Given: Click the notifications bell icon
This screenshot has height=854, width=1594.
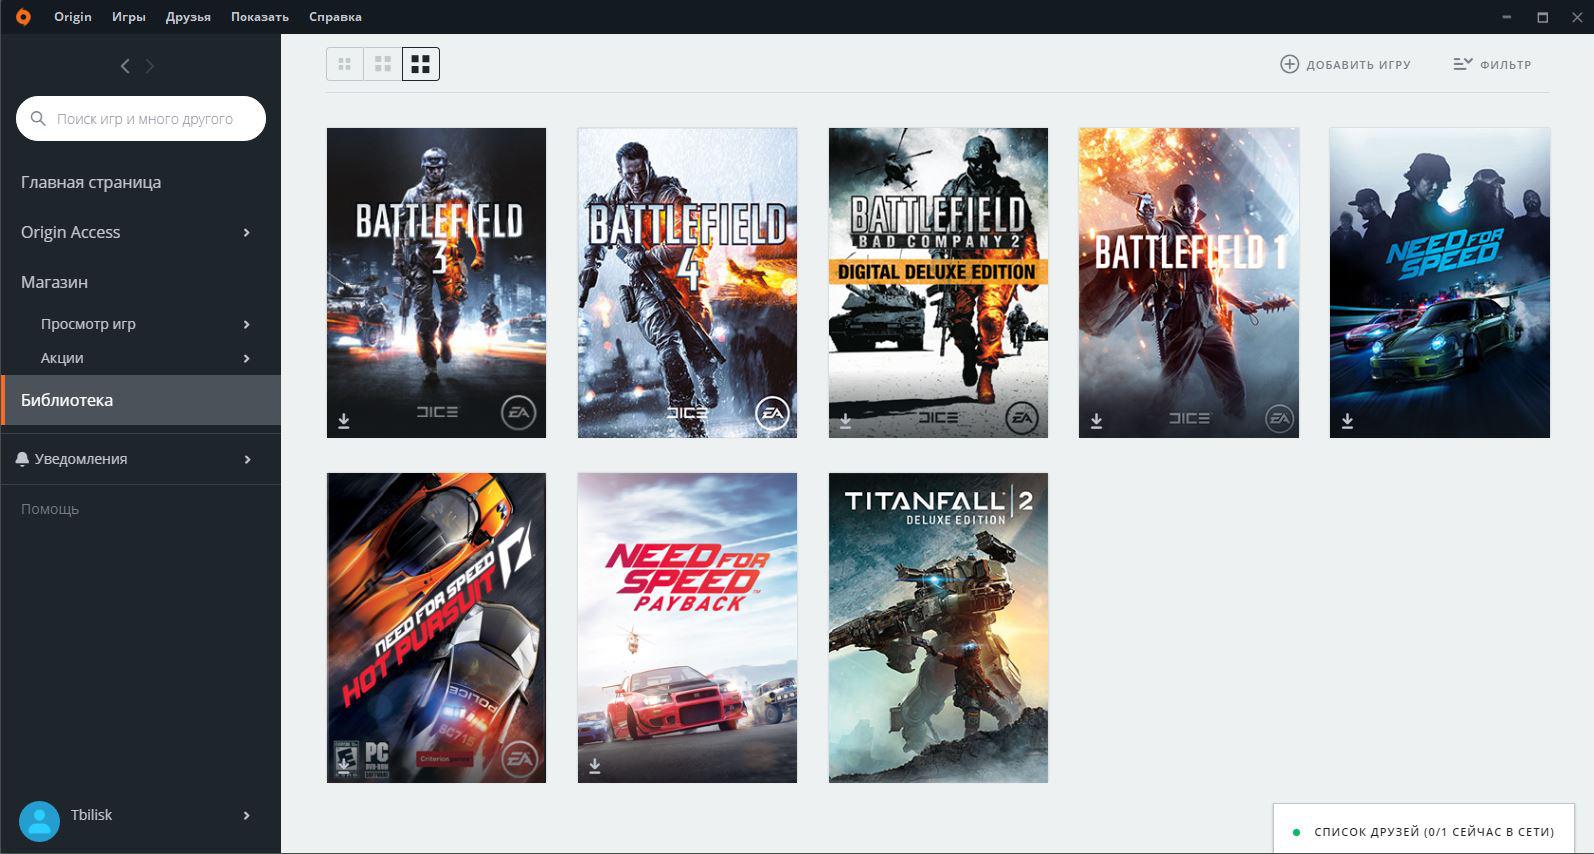Looking at the screenshot, I should 22,459.
